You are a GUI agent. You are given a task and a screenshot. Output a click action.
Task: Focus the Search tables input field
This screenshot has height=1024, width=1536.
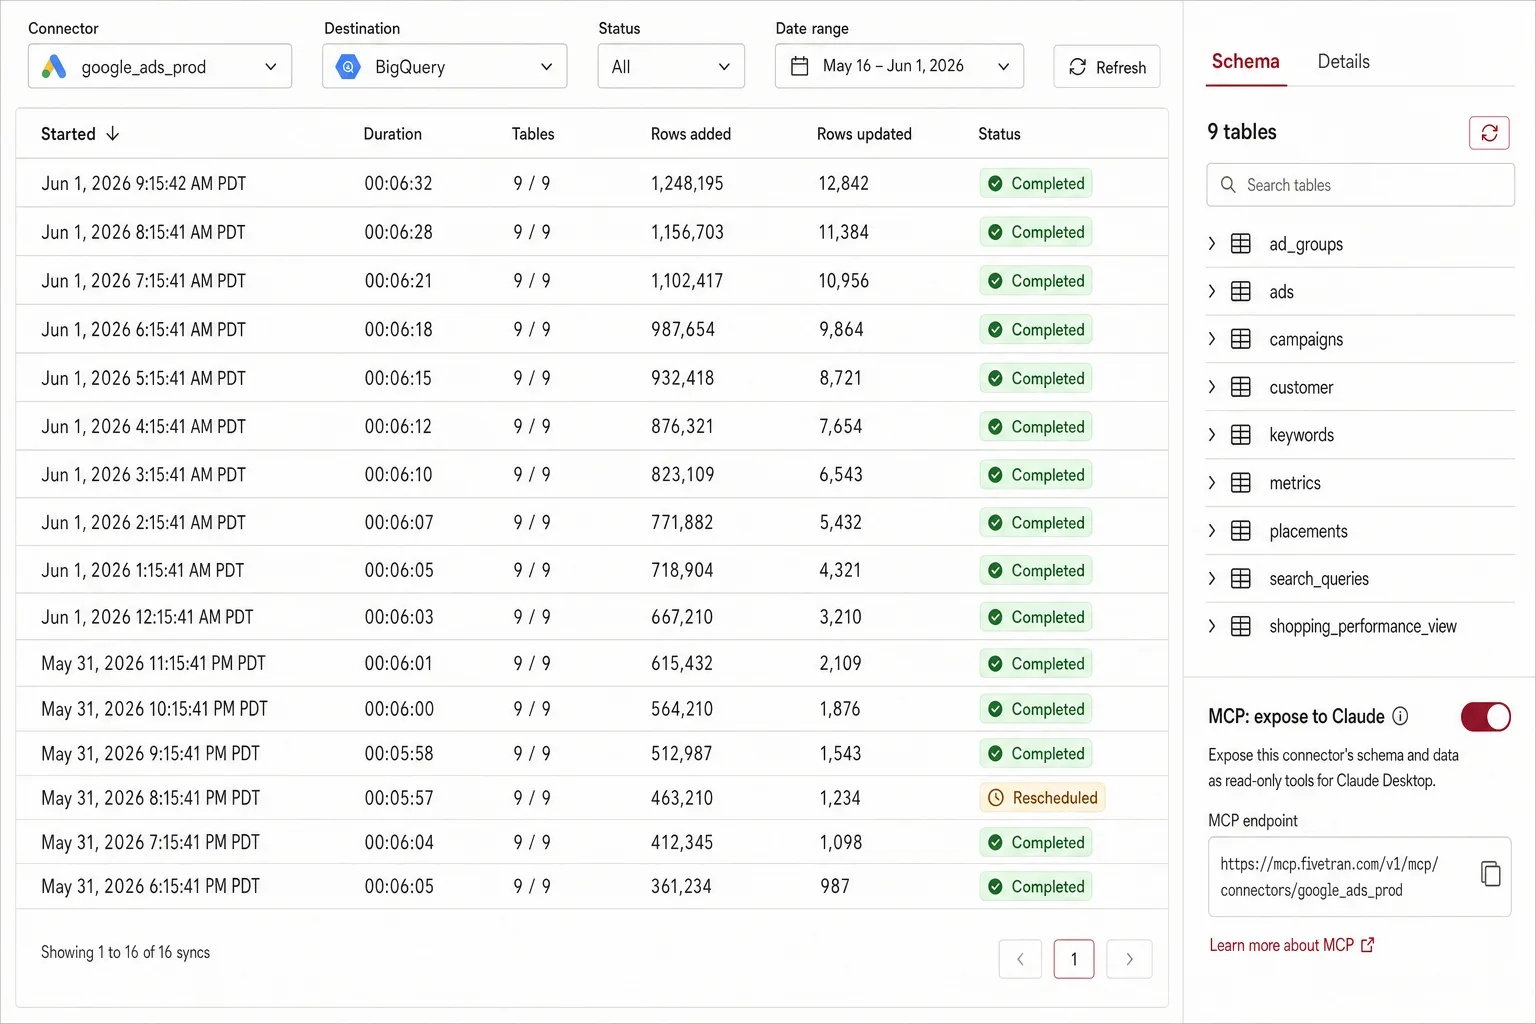(1360, 185)
